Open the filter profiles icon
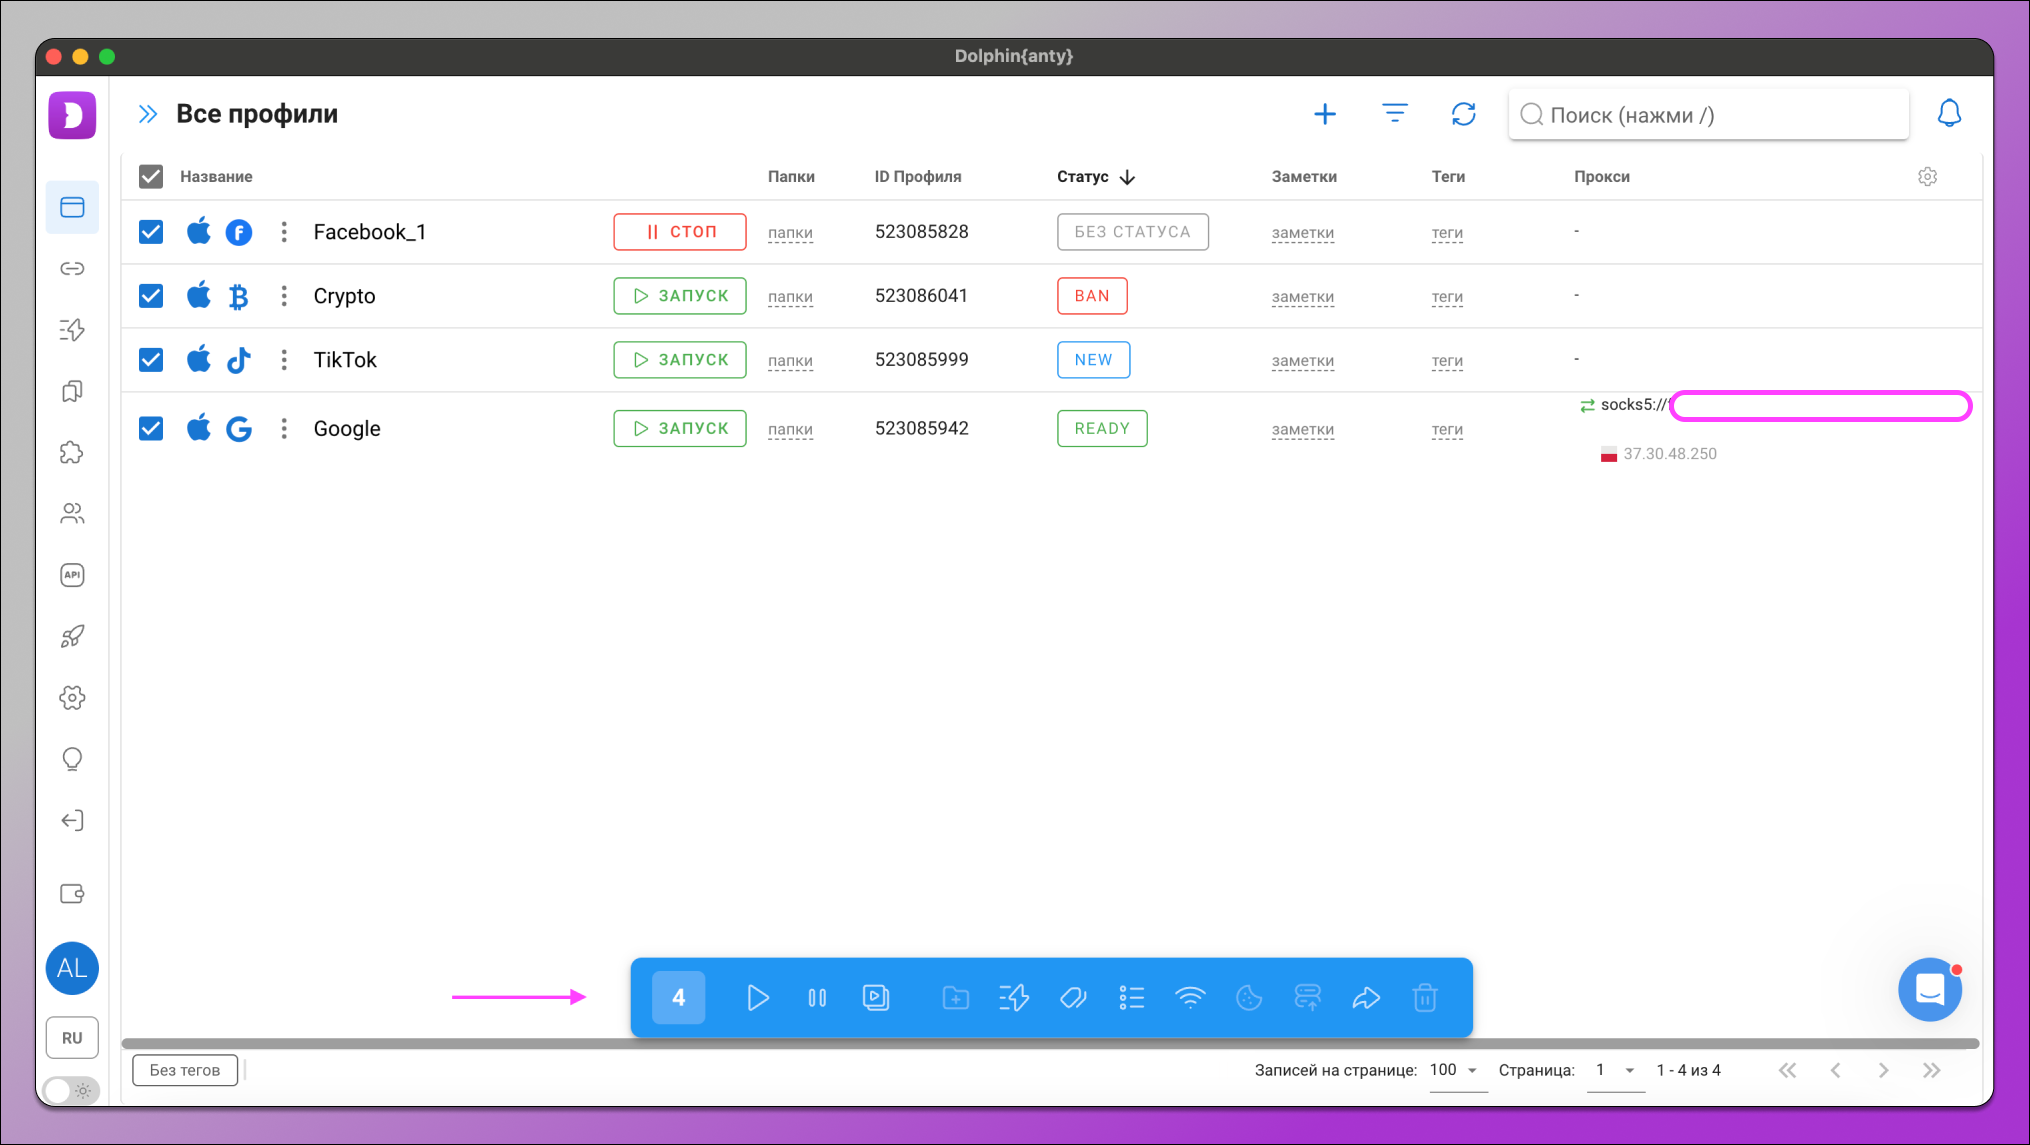 1395,114
